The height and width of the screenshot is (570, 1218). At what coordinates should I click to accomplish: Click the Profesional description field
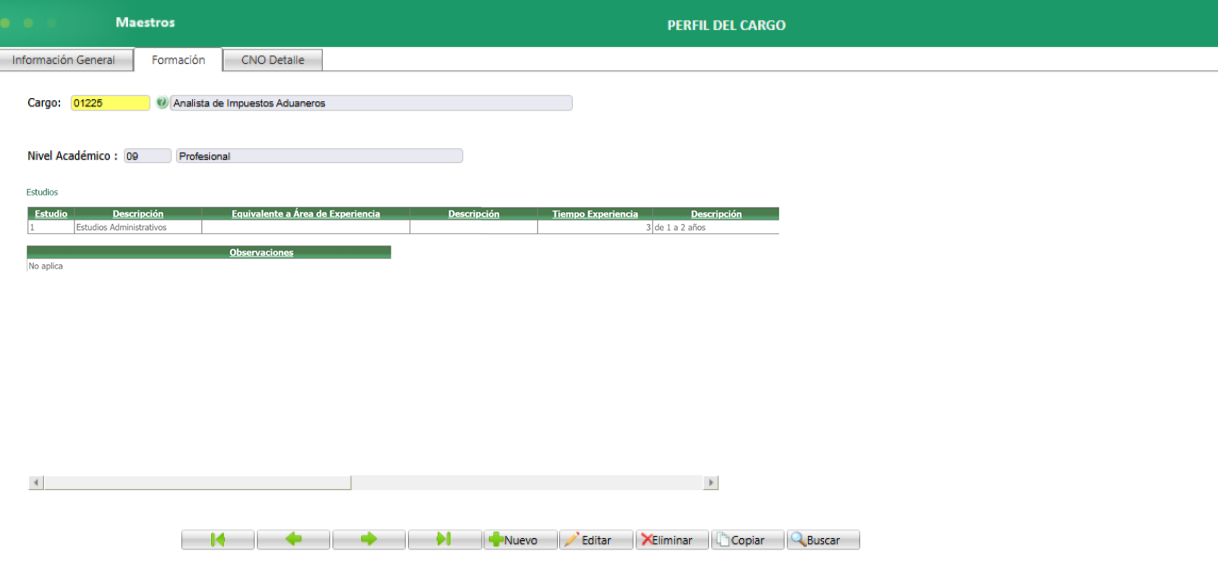click(x=319, y=156)
